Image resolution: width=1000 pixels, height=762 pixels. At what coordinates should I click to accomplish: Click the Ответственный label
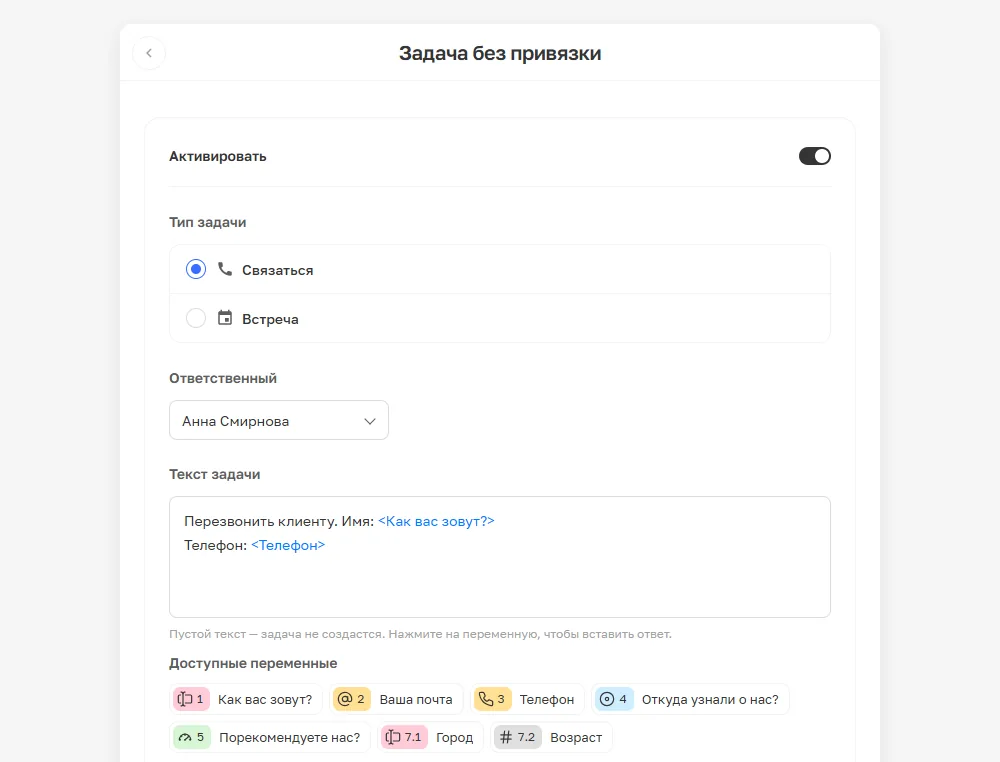pyautogui.click(x=223, y=378)
